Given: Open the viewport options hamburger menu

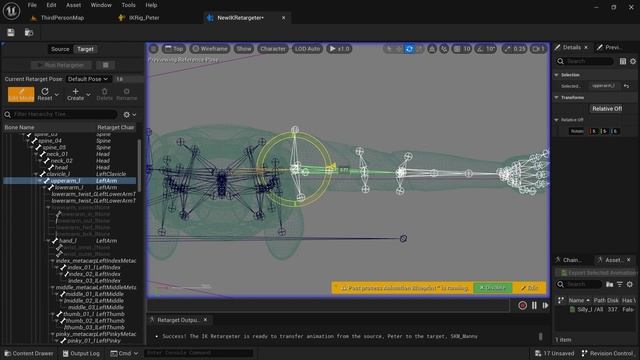Looking at the screenshot, I should (x=153, y=49).
